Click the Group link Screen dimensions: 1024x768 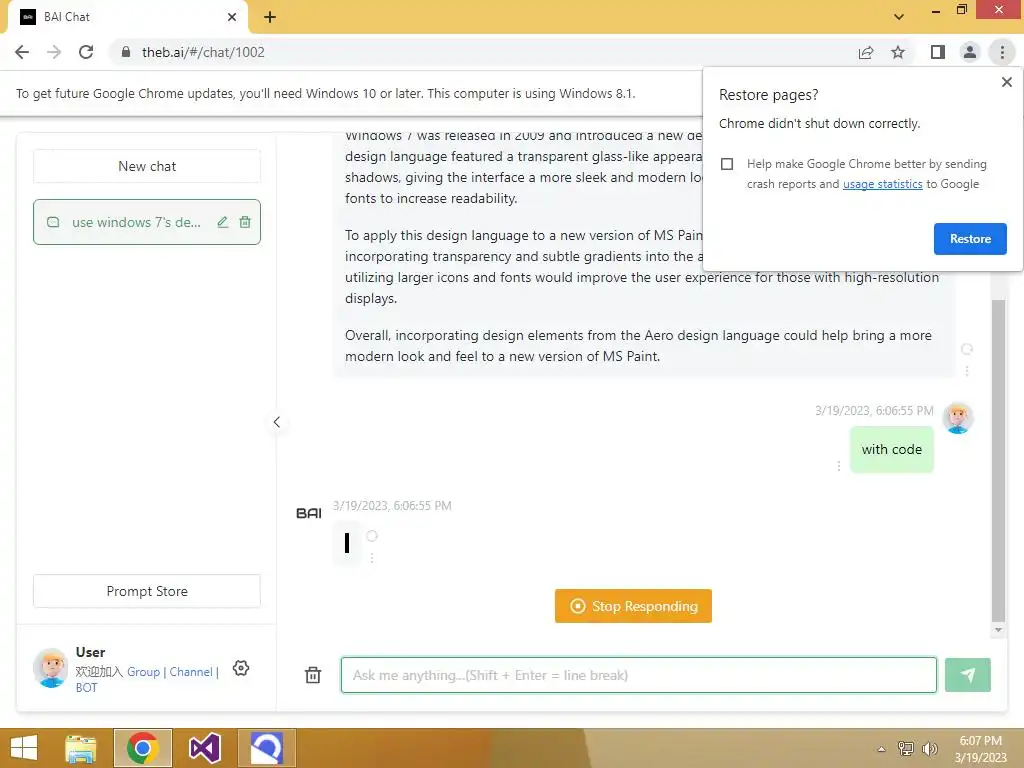click(x=143, y=672)
